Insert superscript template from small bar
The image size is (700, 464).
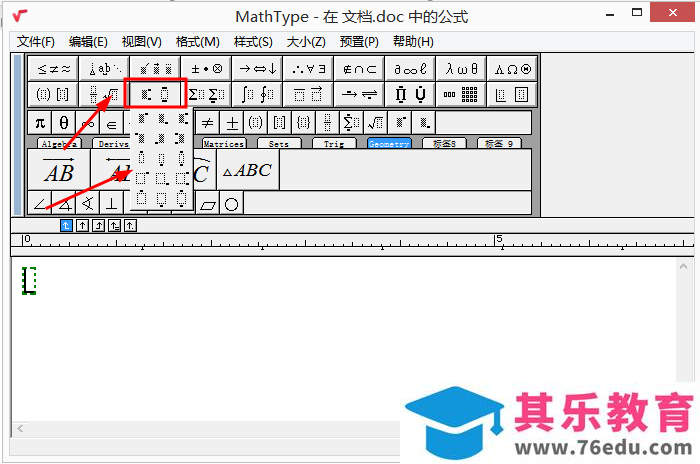(x=400, y=122)
